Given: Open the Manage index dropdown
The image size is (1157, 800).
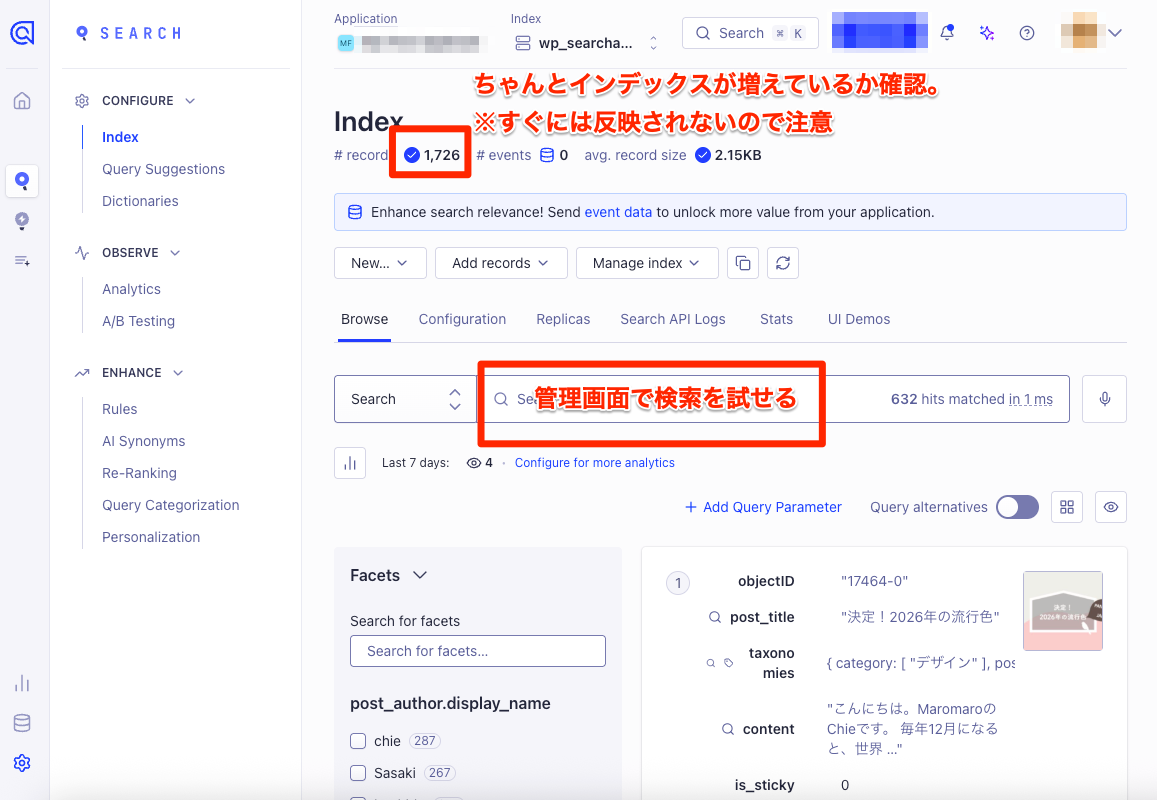Looking at the screenshot, I should 647,263.
